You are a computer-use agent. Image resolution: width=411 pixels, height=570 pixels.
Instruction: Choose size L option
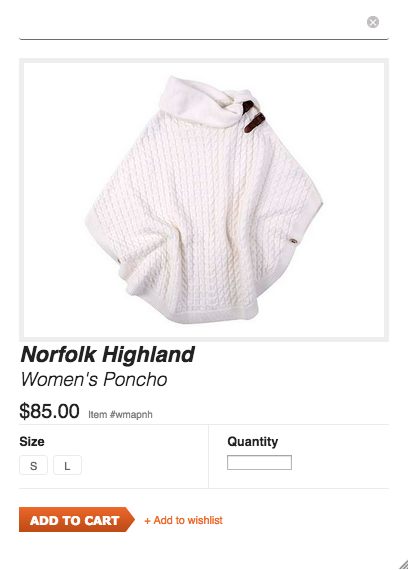click(x=68, y=465)
